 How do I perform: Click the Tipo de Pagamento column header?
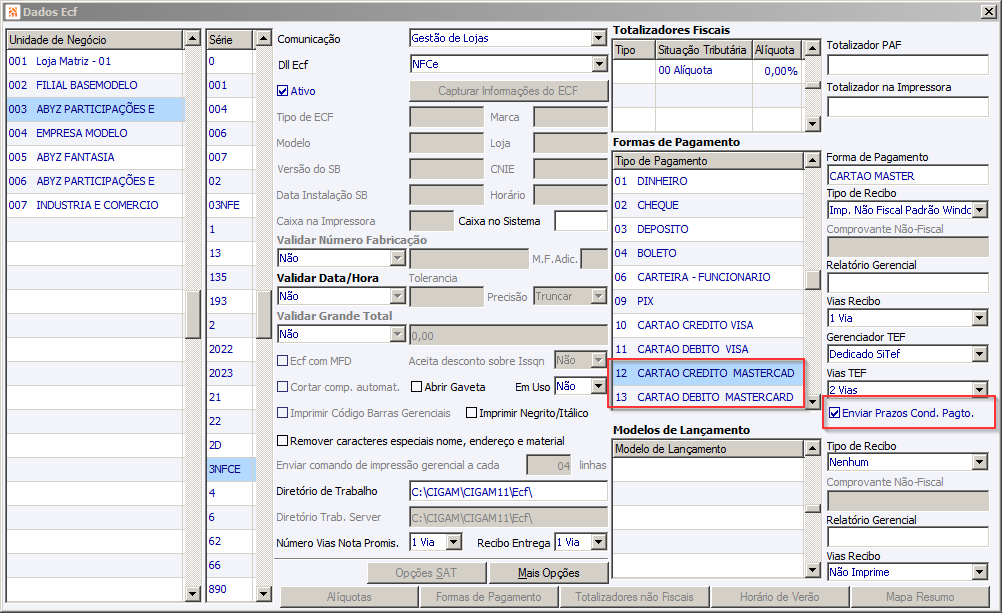(x=707, y=161)
